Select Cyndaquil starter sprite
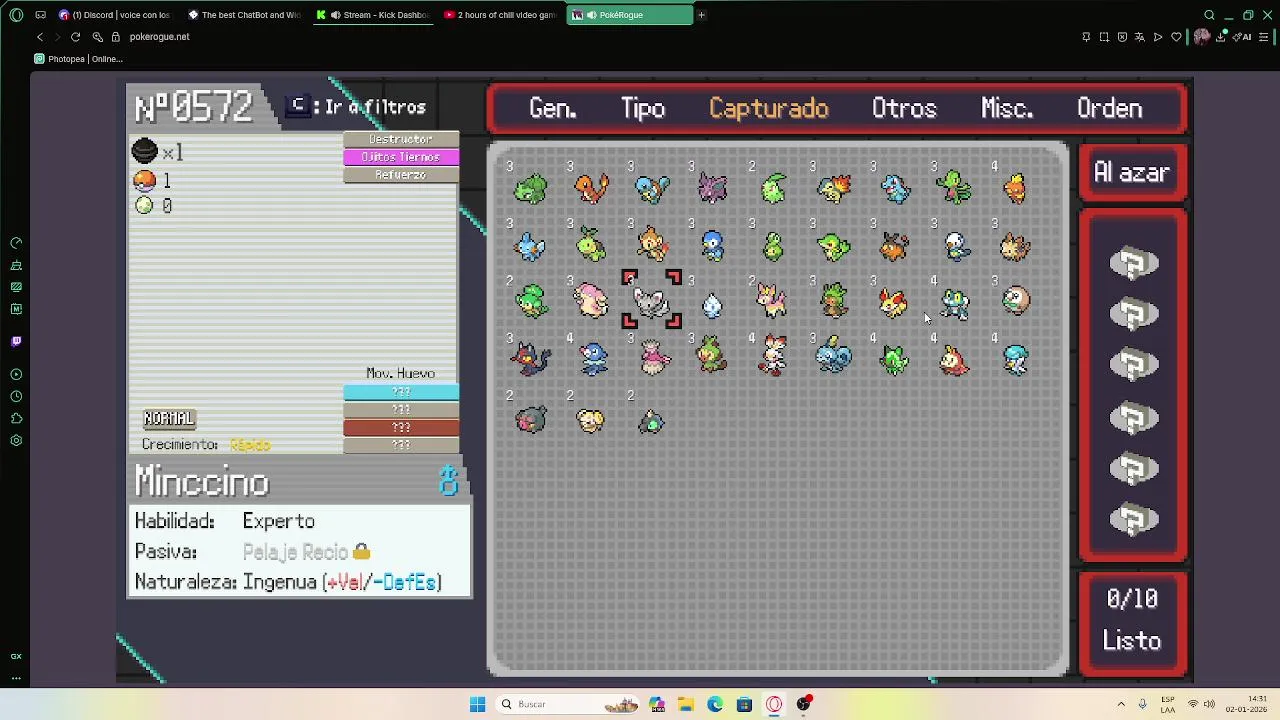Image resolution: width=1280 pixels, height=720 pixels. click(x=834, y=188)
